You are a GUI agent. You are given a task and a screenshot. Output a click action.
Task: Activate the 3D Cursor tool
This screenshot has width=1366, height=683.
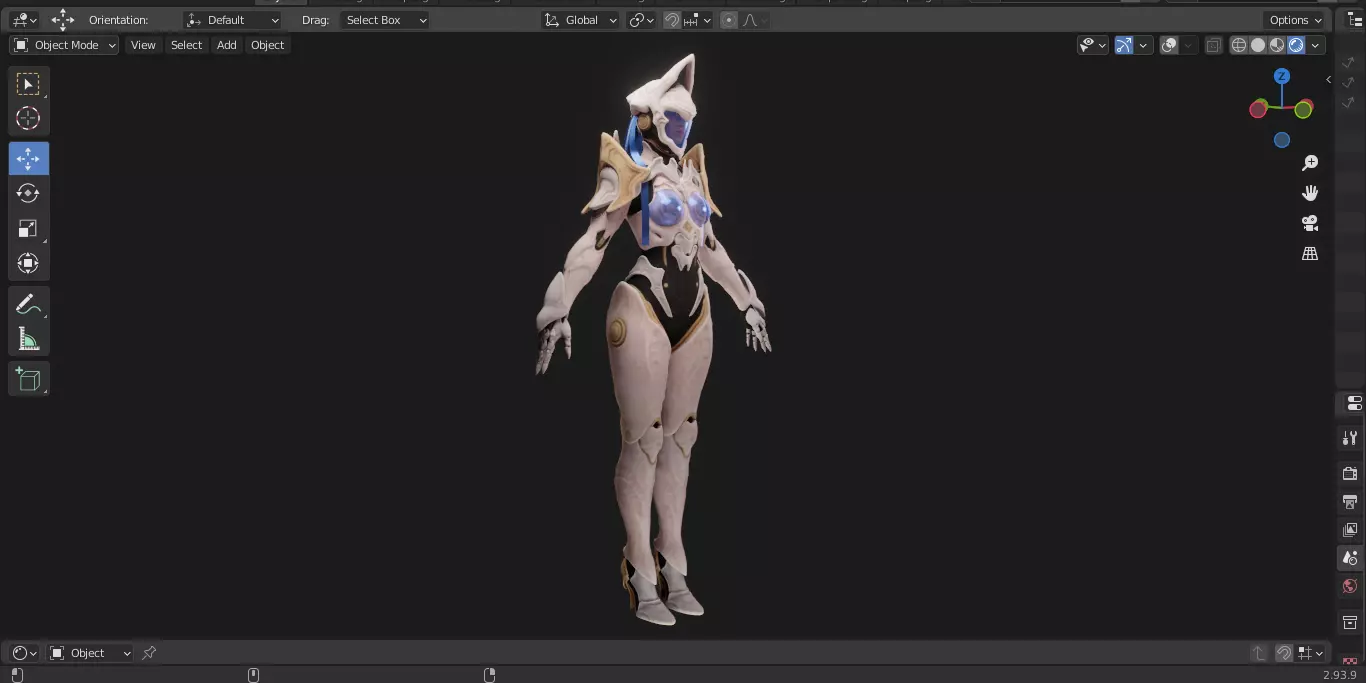click(x=28, y=118)
